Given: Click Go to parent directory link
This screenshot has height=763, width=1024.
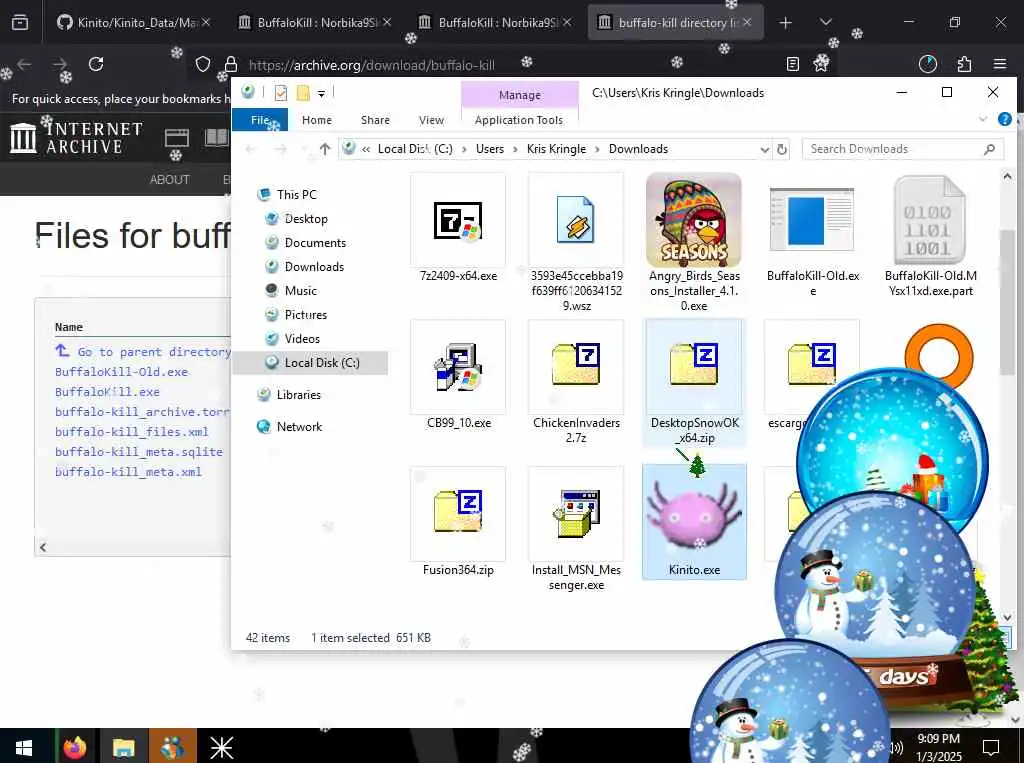Looking at the screenshot, I should (x=144, y=351).
